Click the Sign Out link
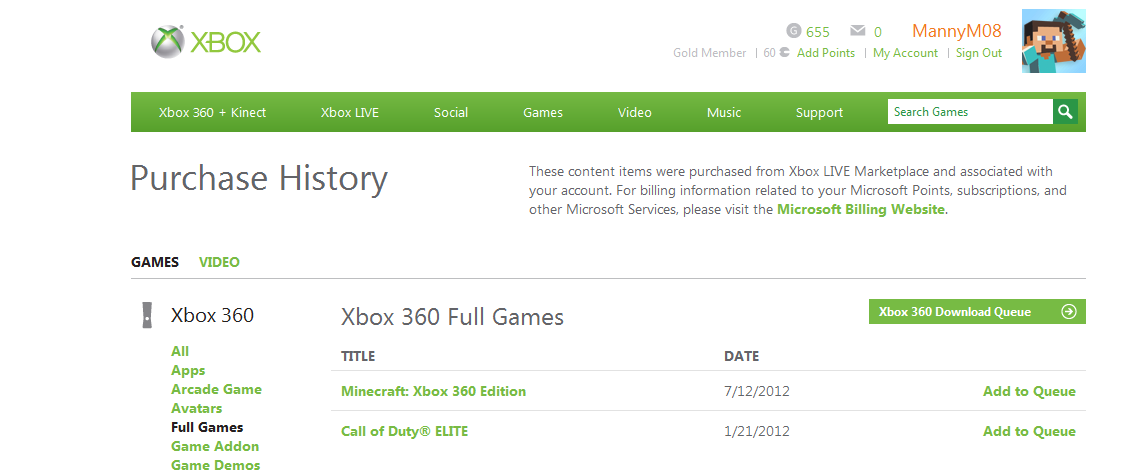1130x476 pixels. click(978, 54)
